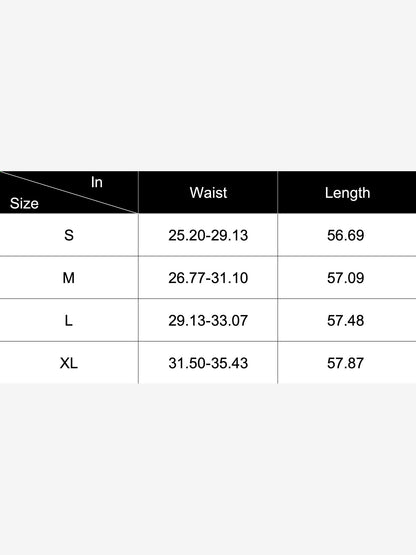Image resolution: width=416 pixels, height=555 pixels.
Task: Click length value 57.48
Action: (346, 321)
